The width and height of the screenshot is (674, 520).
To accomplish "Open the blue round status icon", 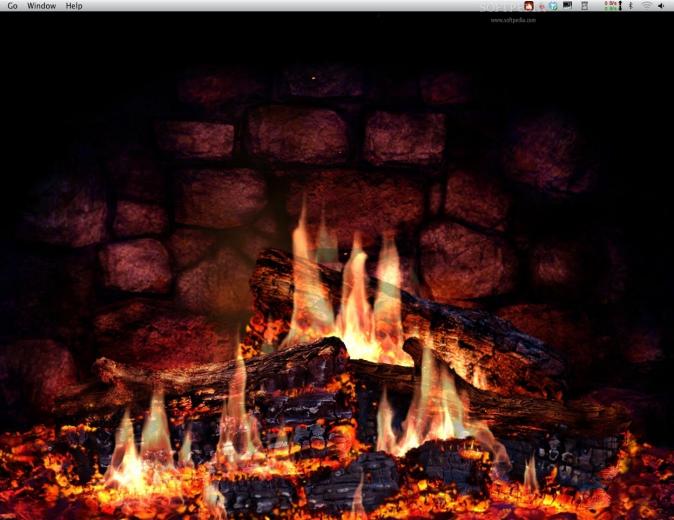I will [553, 6].
